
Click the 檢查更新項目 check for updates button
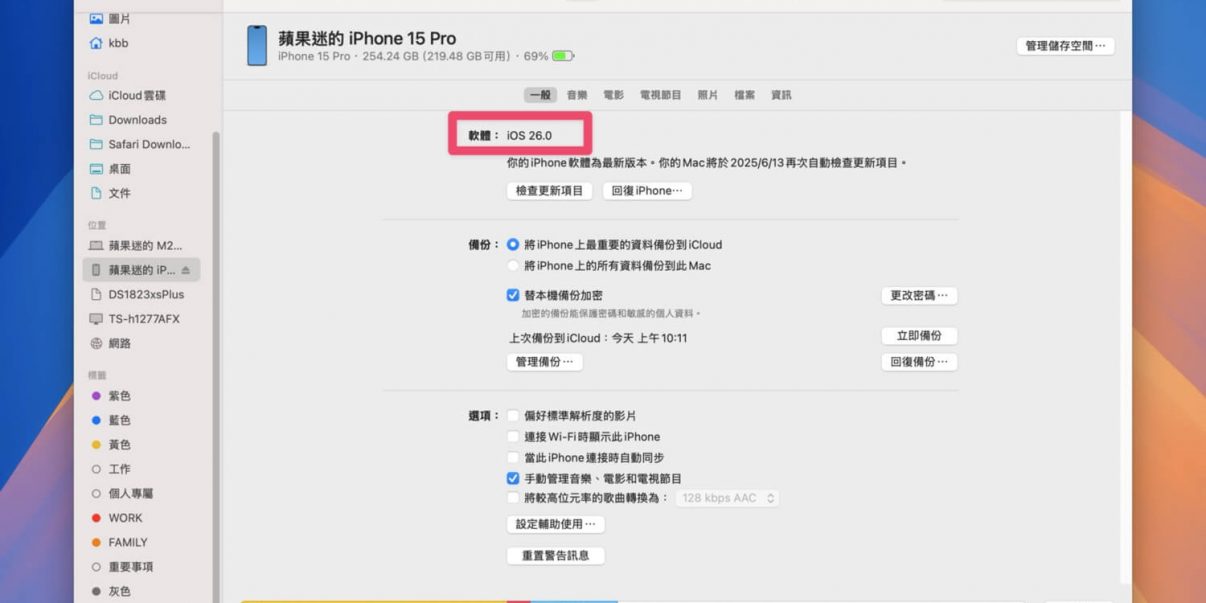pos(549,191)
